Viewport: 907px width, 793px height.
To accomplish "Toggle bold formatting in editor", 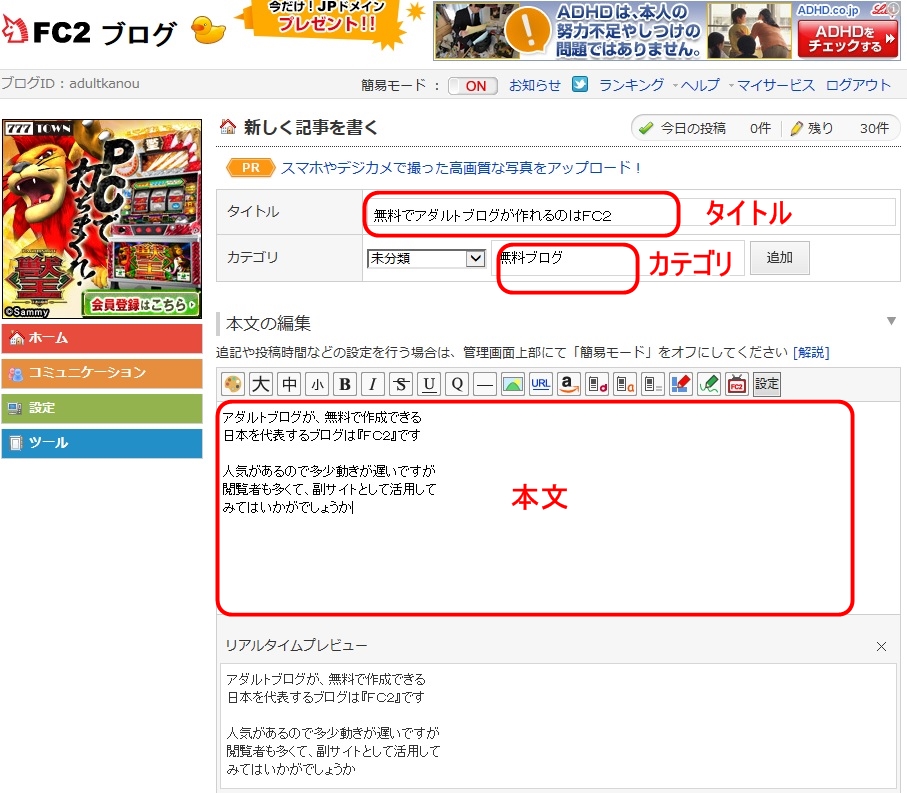I will (x=345, y=384).
